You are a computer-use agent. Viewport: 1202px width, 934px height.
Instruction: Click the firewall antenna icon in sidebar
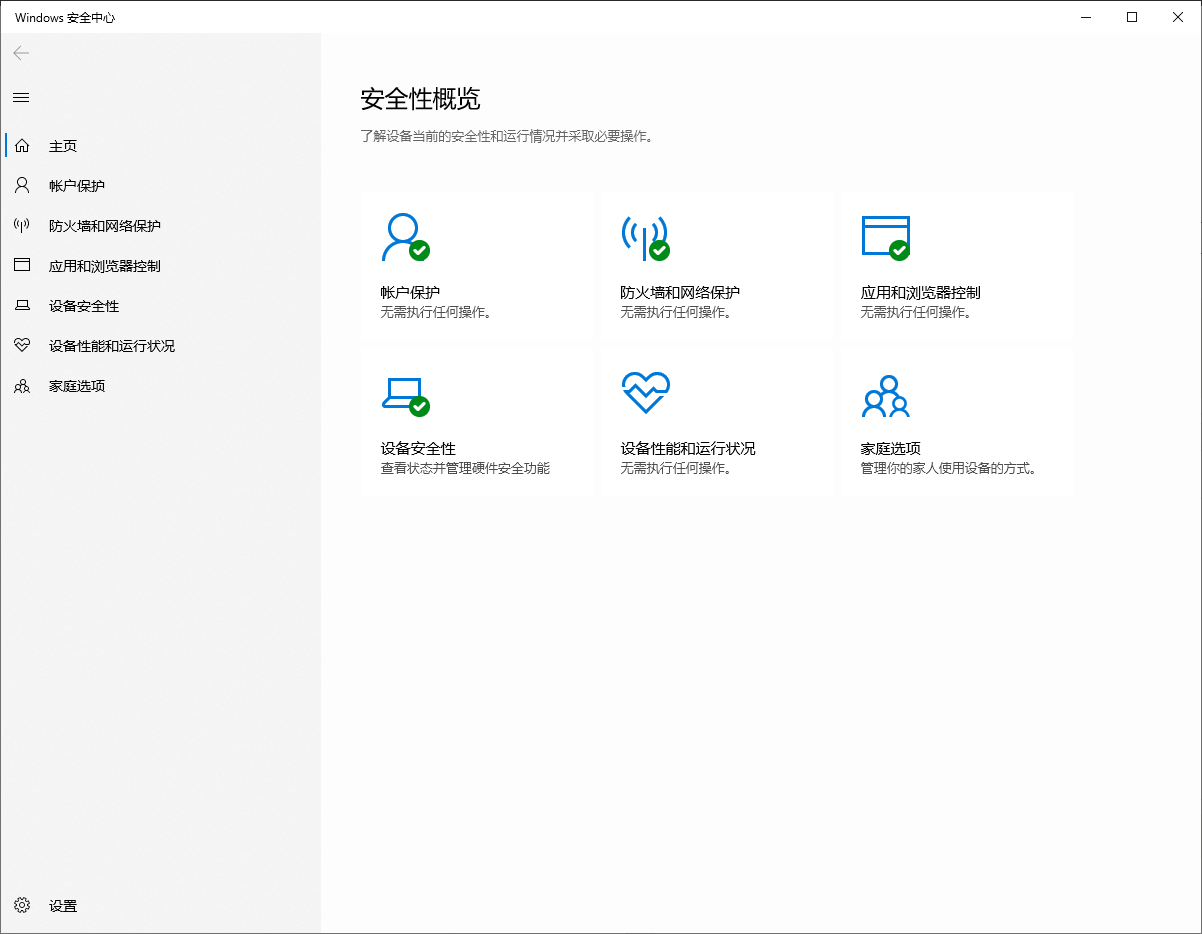click(x=22, y=226)
